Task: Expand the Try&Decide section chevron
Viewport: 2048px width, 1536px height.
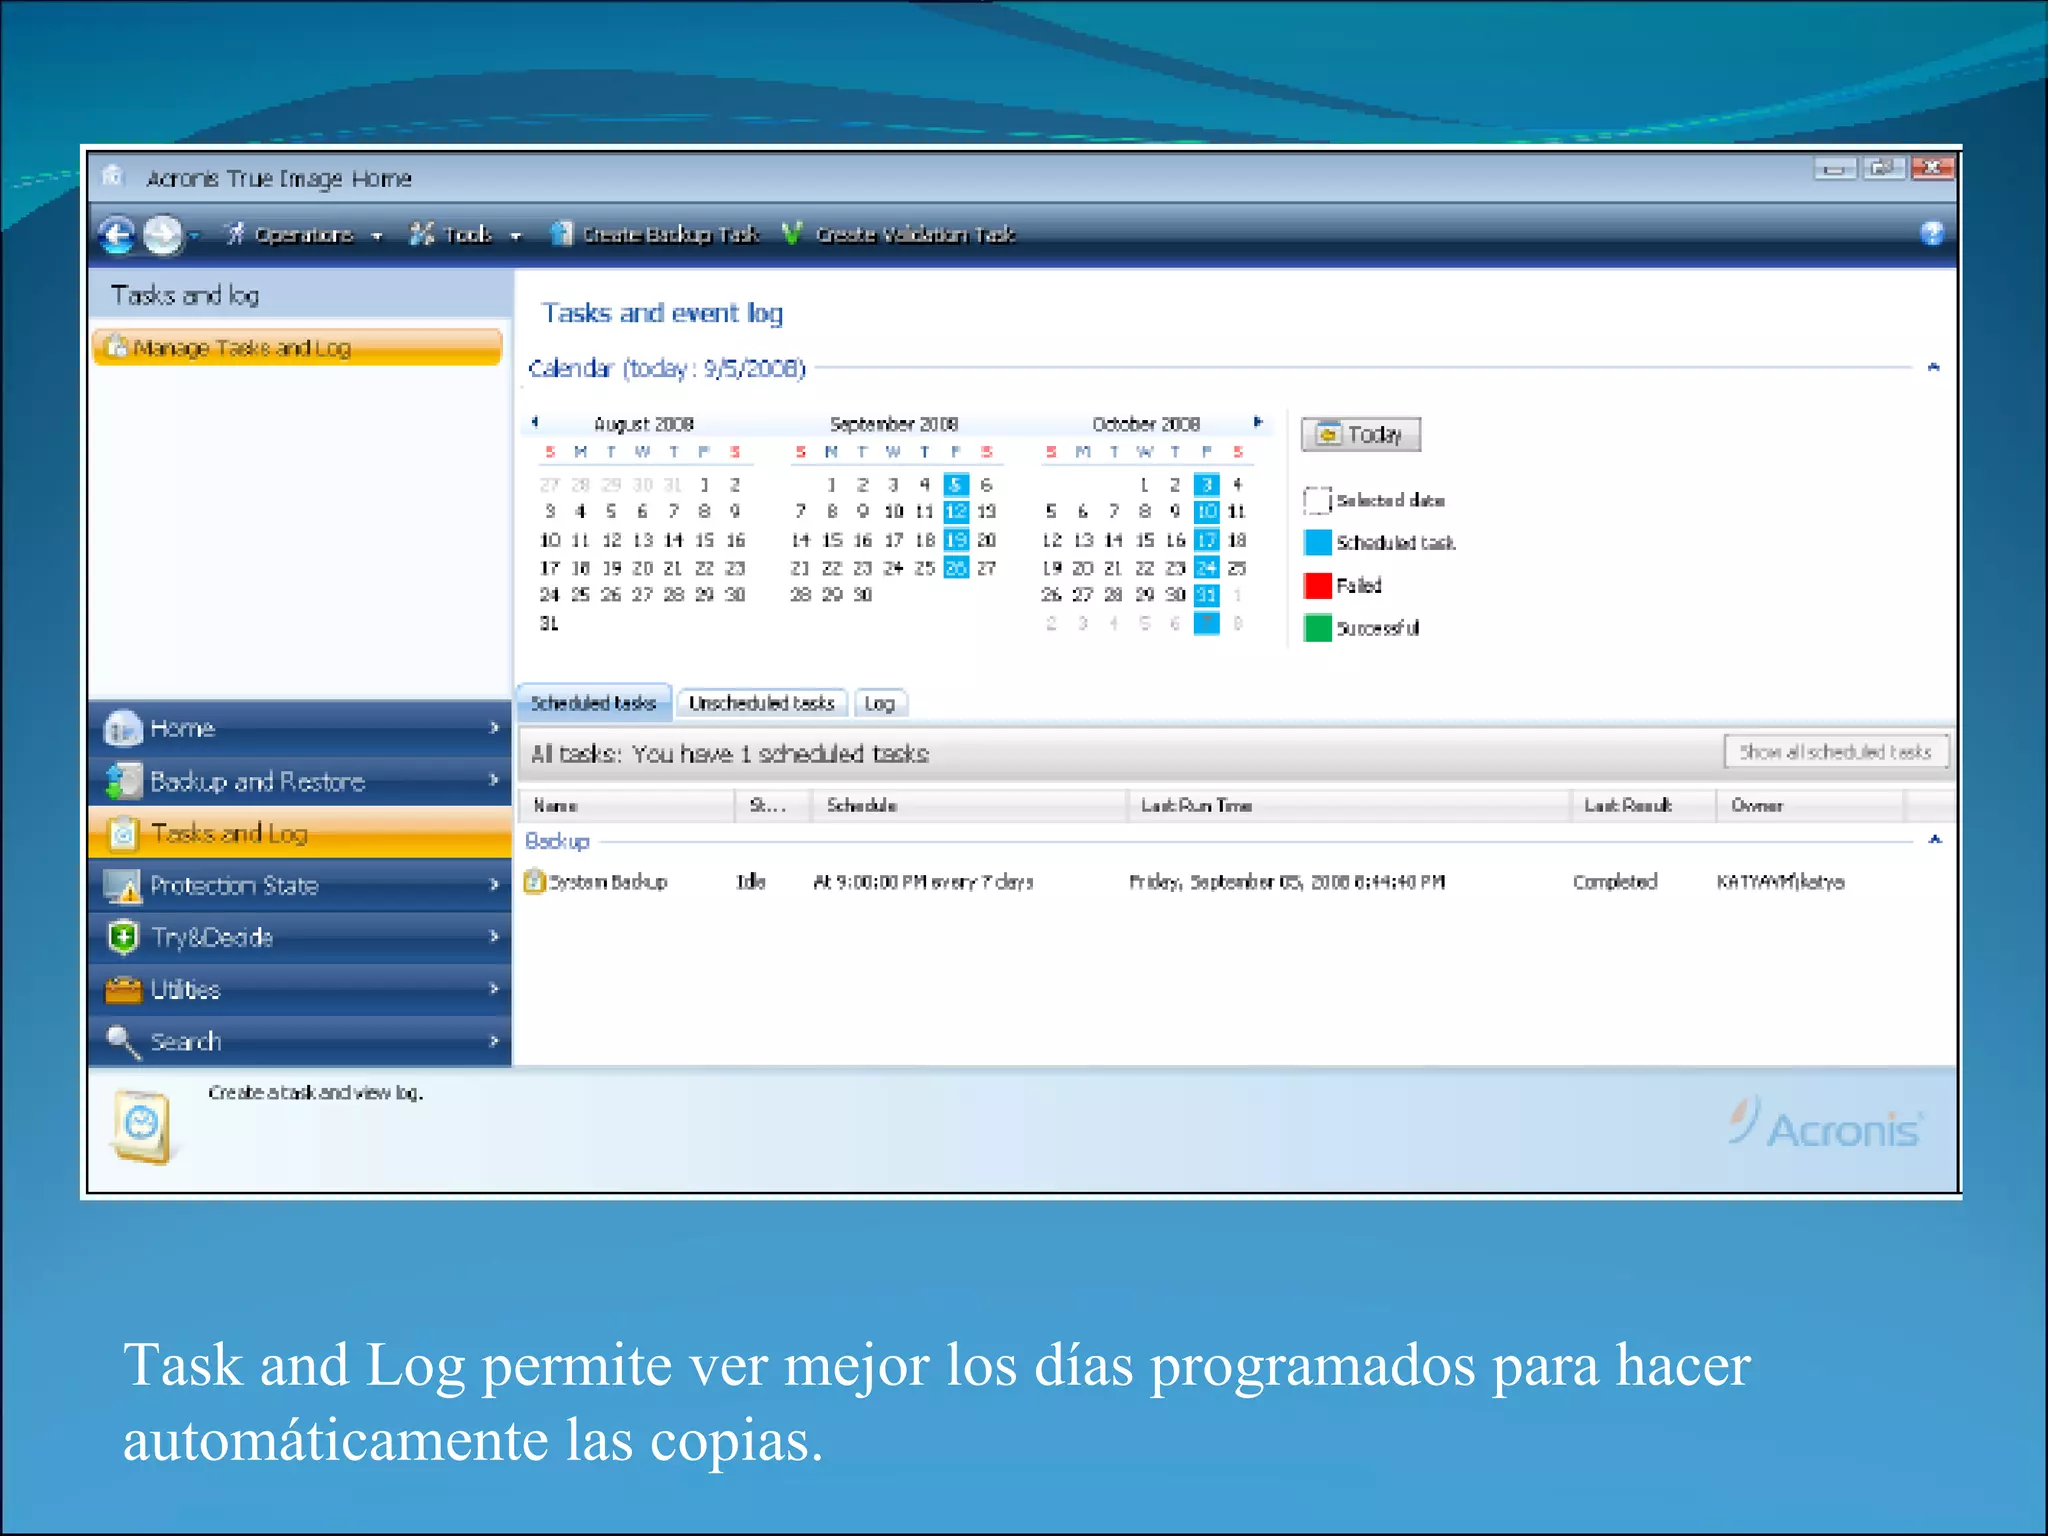Action: 494,936
